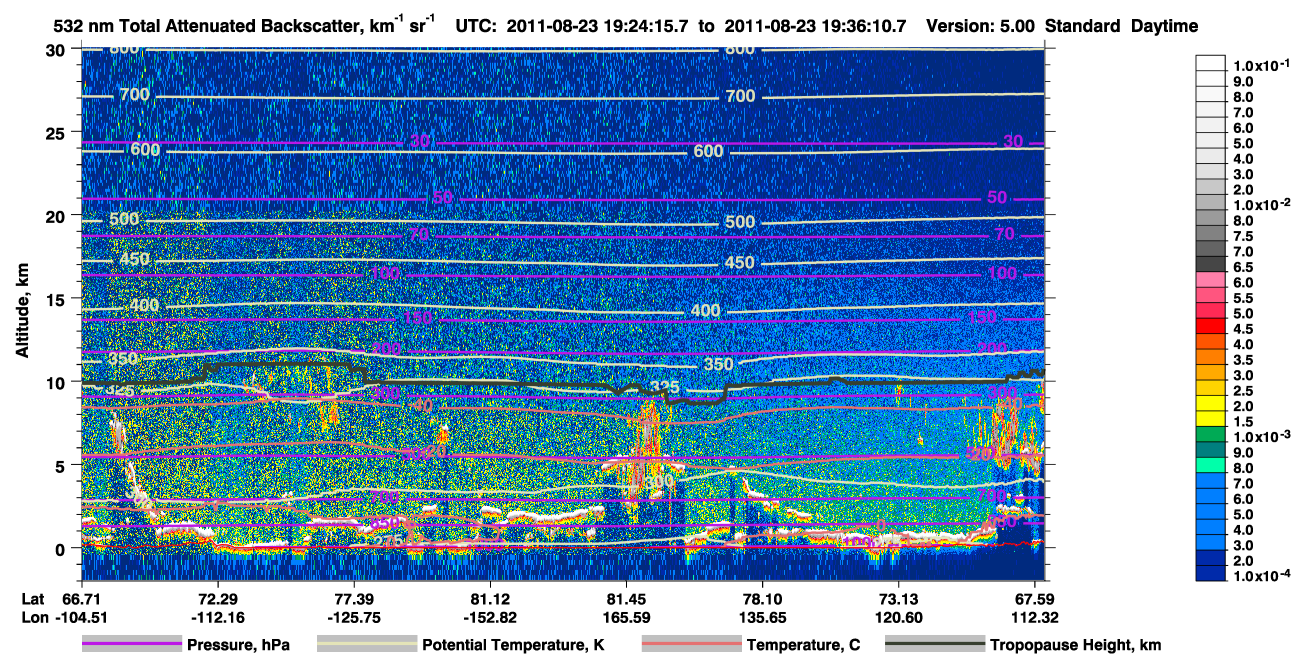Image resolution: width=1300 pixels, height=667 pixels.
Task: Click the color bar label 1.0x10-2
Action: click(x=1262, y=204)
